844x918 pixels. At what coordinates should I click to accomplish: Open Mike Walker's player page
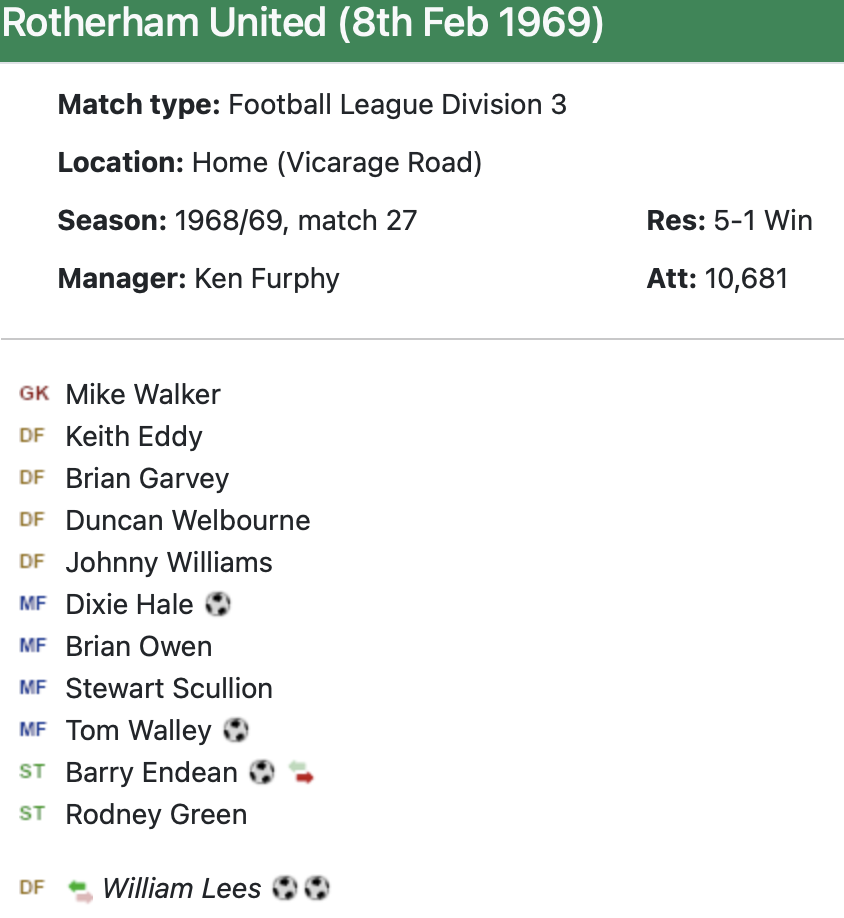click(143, 394)
